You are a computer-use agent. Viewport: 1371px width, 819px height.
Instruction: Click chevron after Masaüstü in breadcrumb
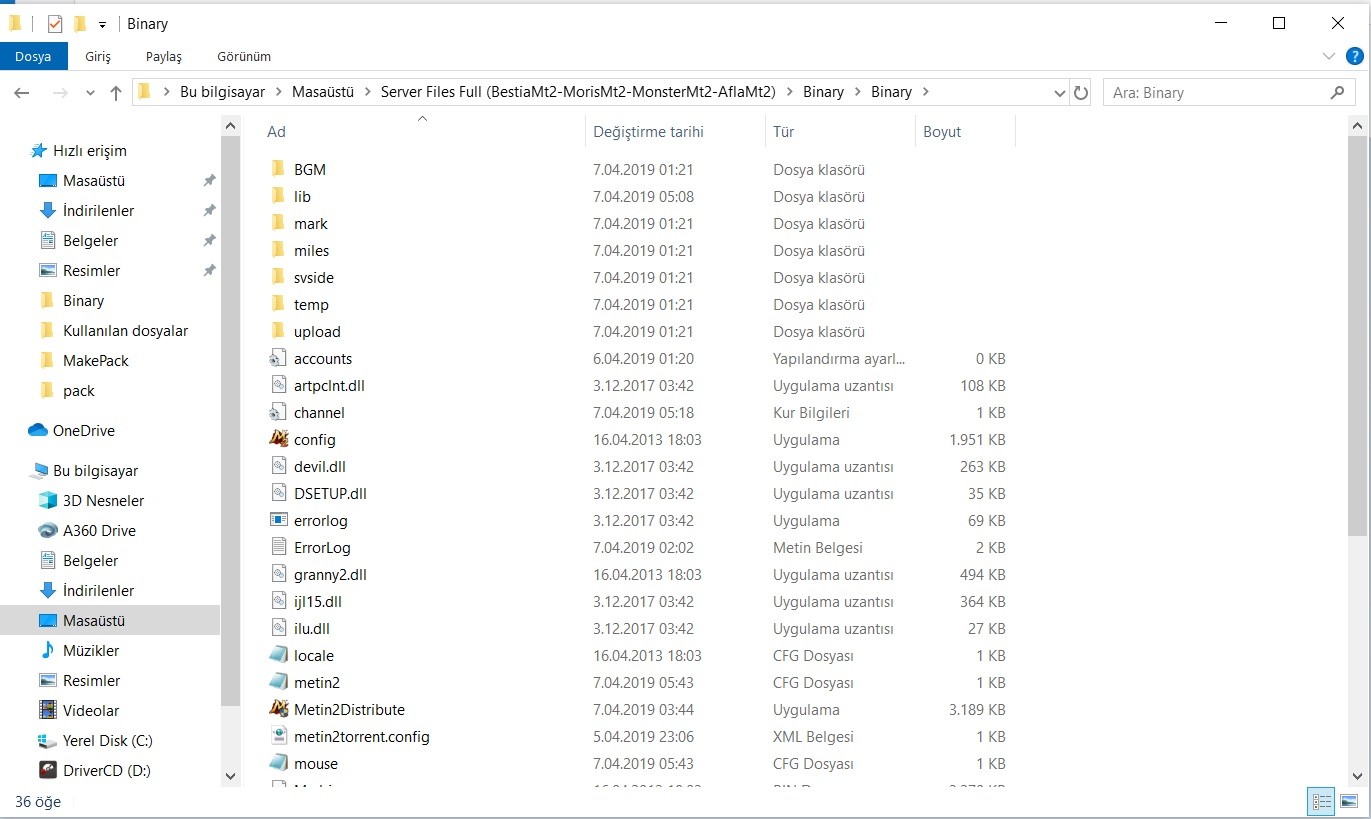[x=367, y=92]
